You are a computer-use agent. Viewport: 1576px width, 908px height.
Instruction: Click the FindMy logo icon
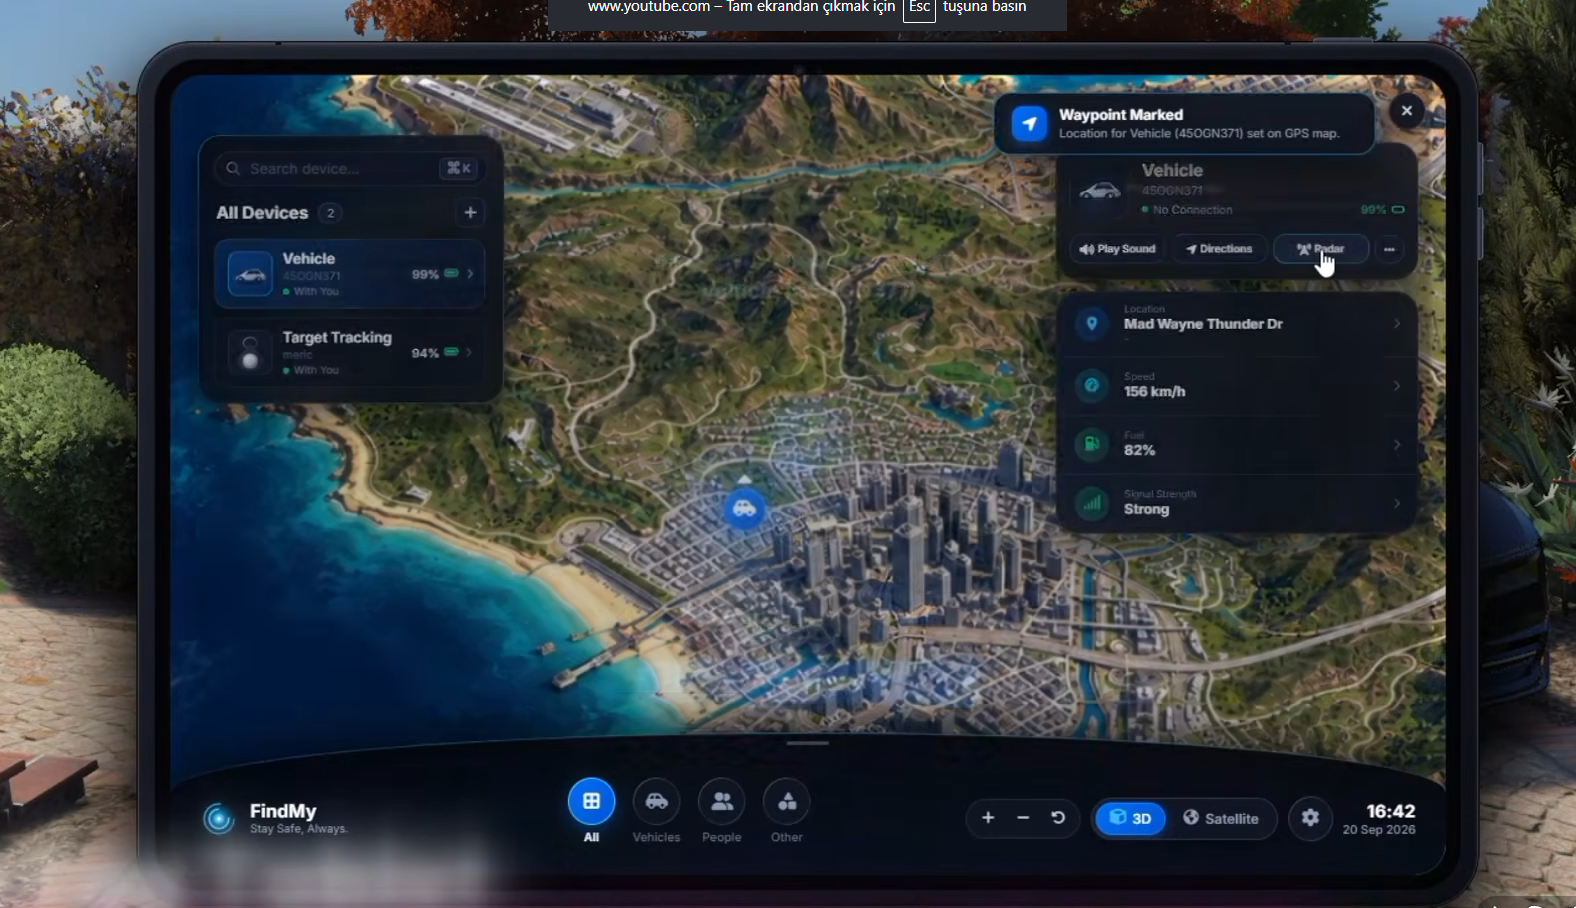(x=218, y=818)
